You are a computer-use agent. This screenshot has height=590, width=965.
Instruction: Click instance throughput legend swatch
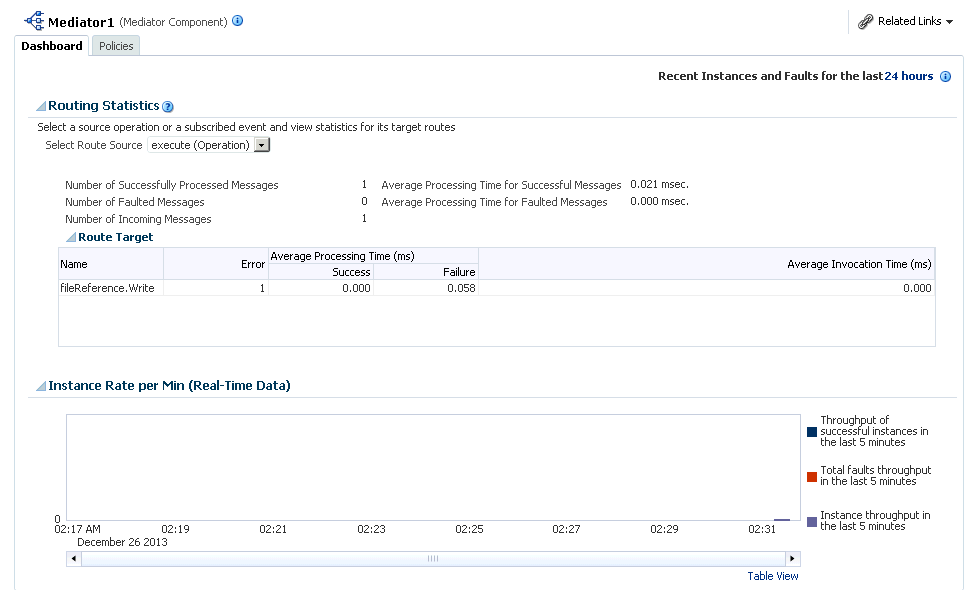pyautogui.click(x=811, y=521)
